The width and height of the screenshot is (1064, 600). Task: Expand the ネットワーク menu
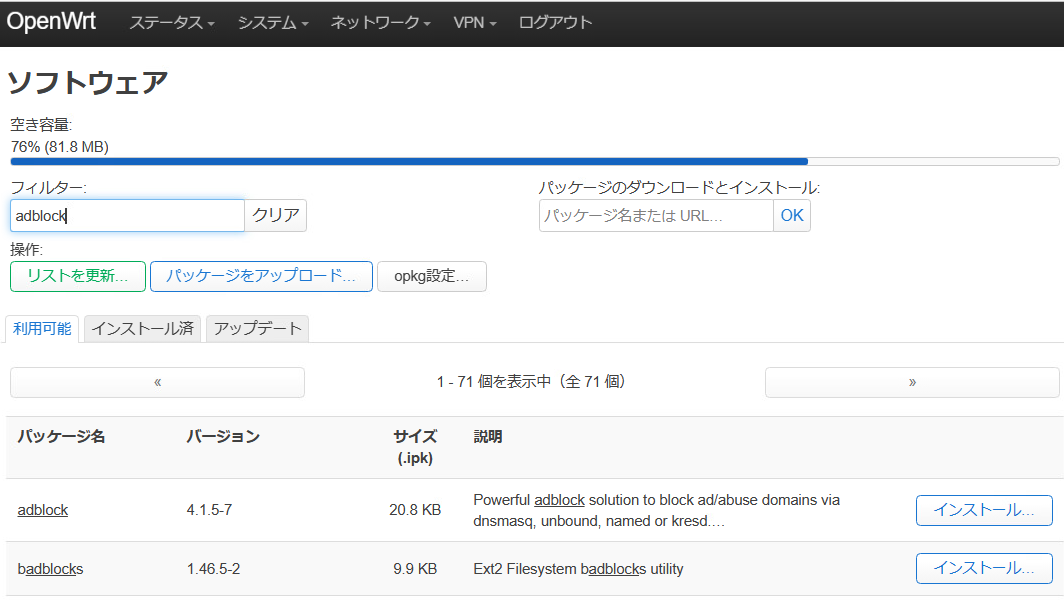tap(380, 22)
